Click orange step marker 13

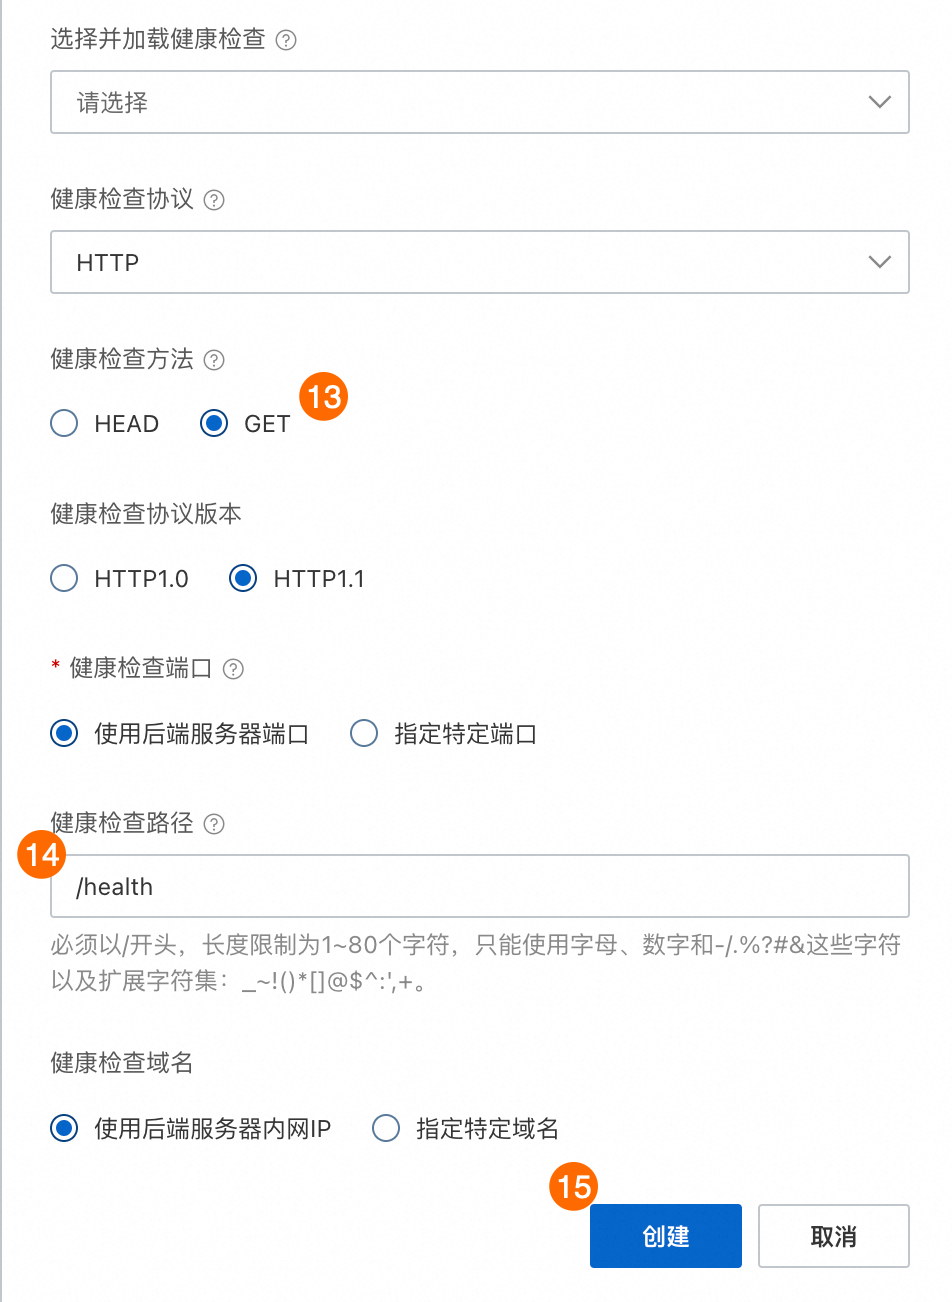point(324,397)
